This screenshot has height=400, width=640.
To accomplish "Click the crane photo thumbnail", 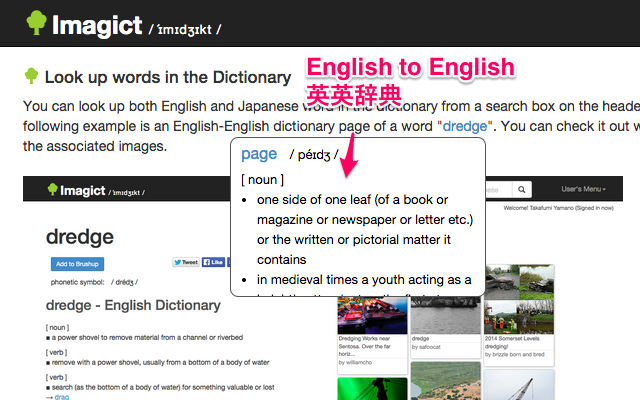I will (519, 385).
